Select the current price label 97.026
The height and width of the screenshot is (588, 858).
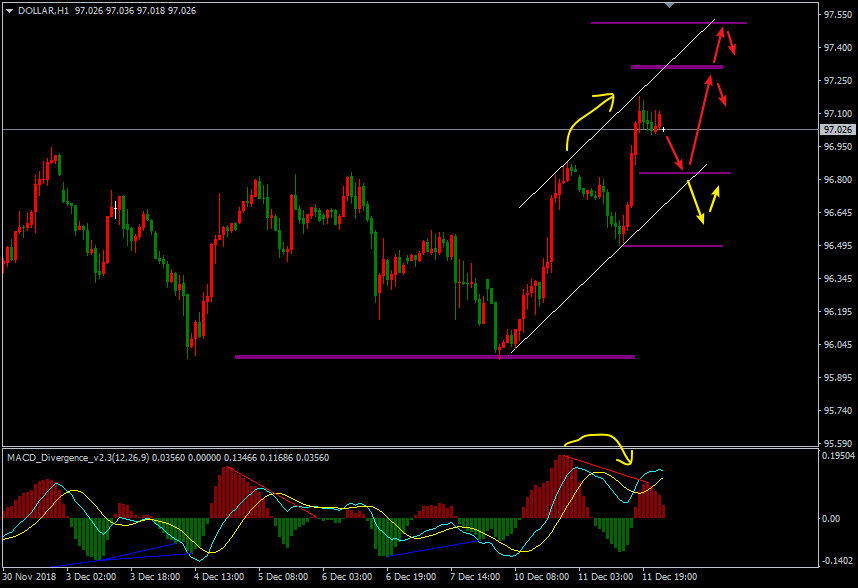(836, 130)
